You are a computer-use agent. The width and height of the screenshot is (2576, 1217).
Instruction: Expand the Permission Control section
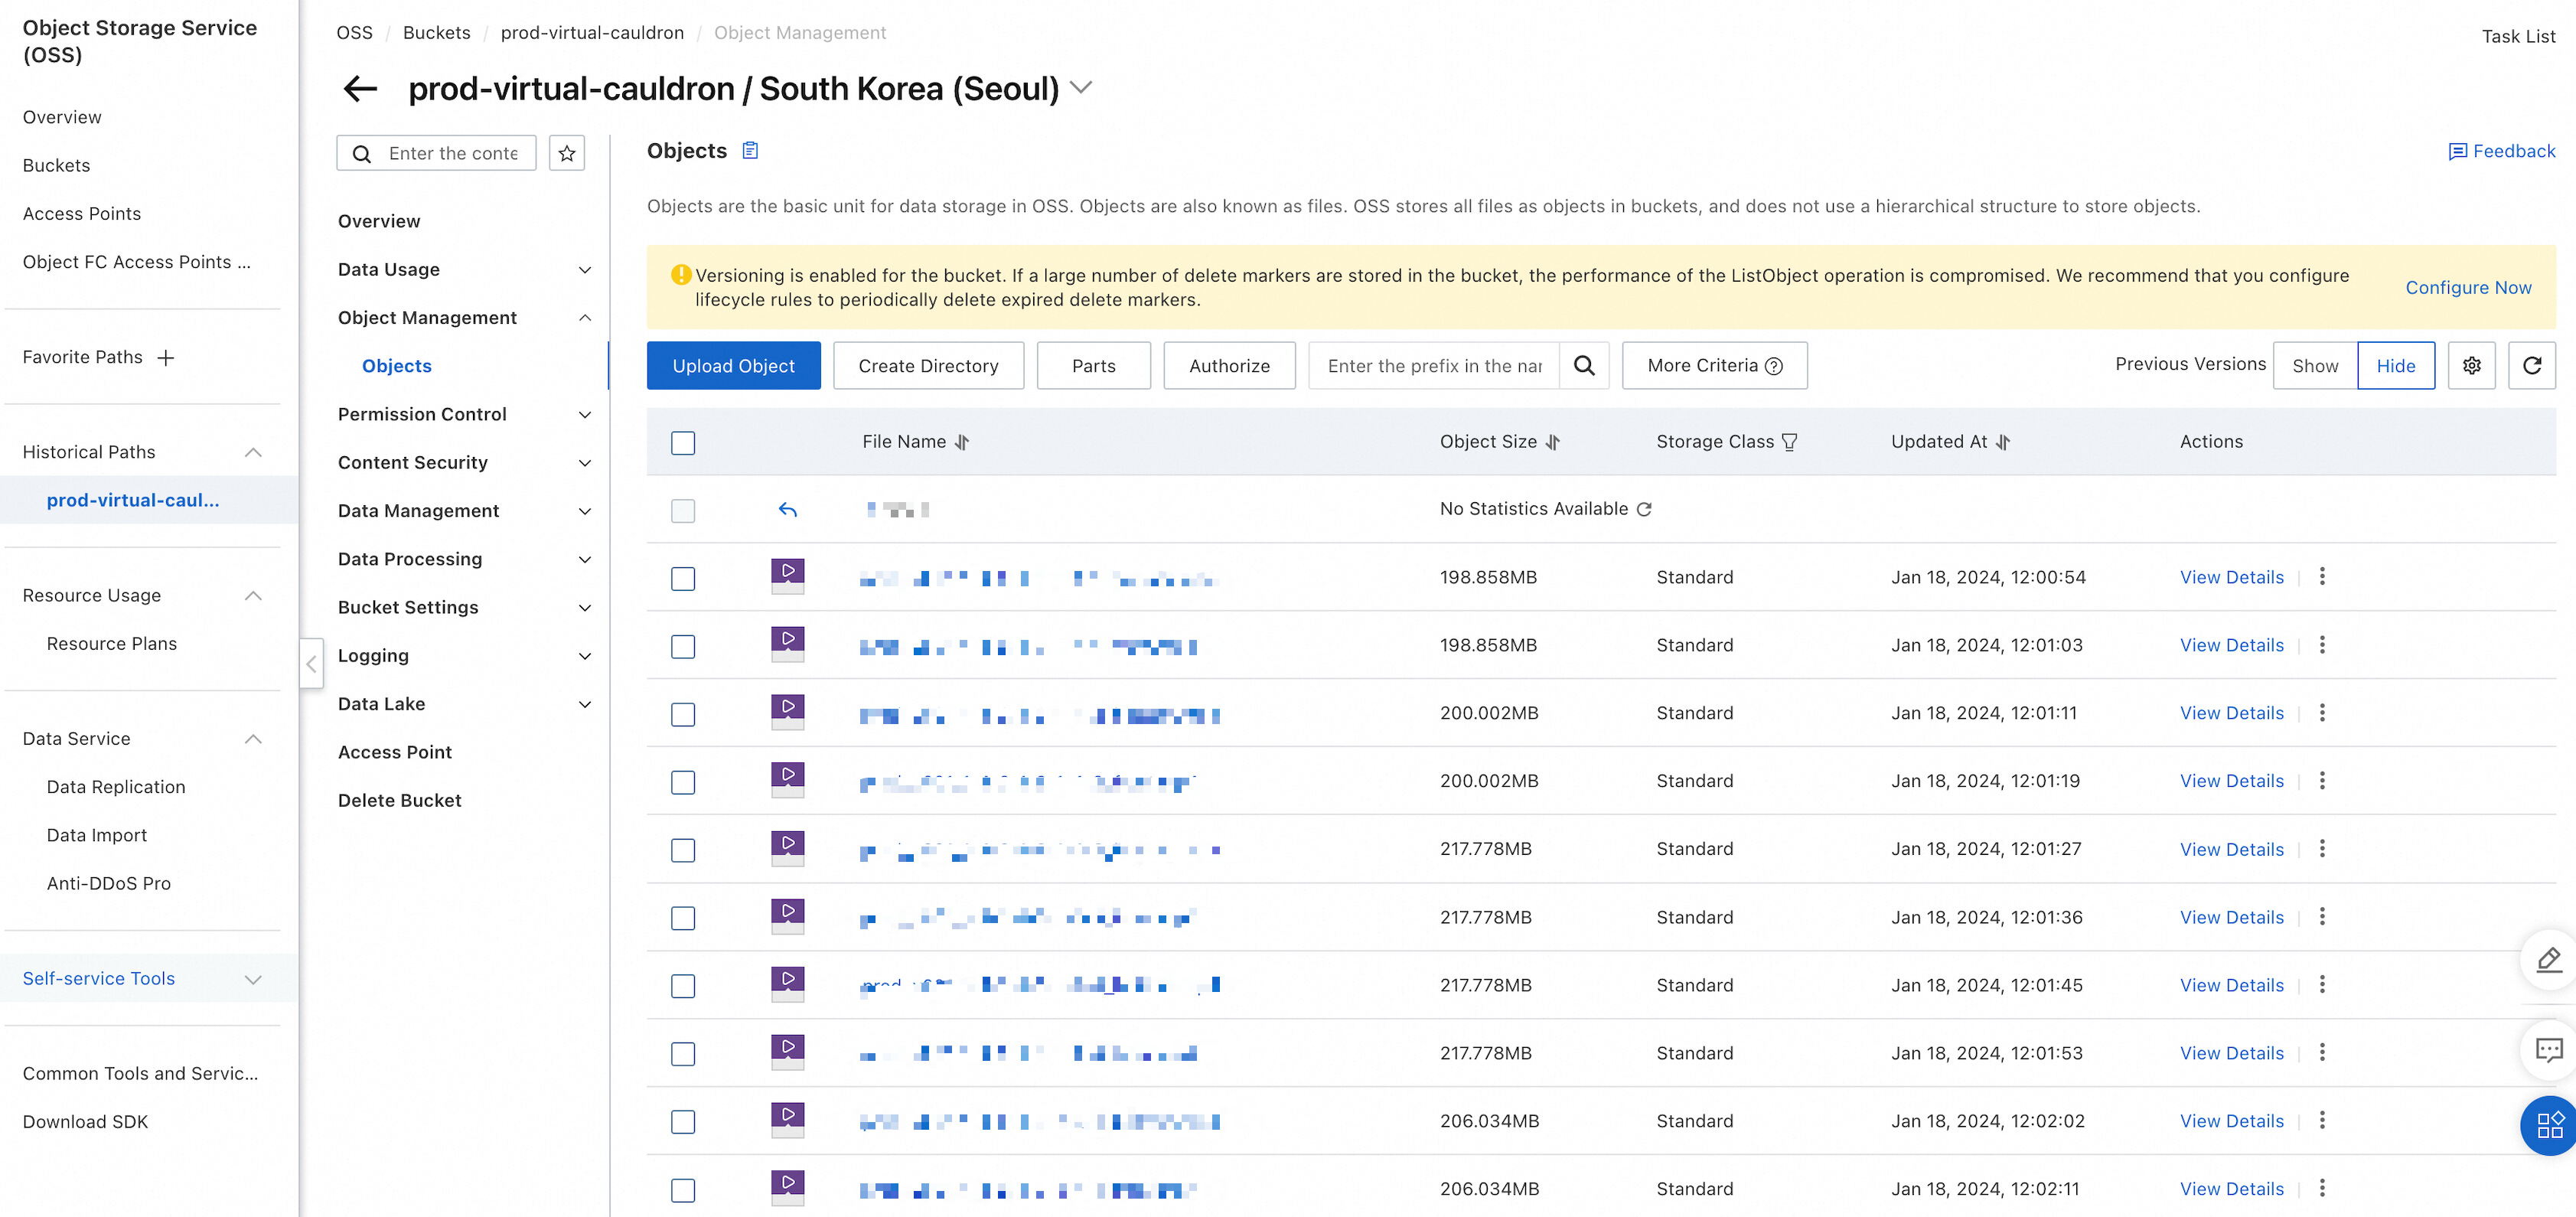(585, 415)
